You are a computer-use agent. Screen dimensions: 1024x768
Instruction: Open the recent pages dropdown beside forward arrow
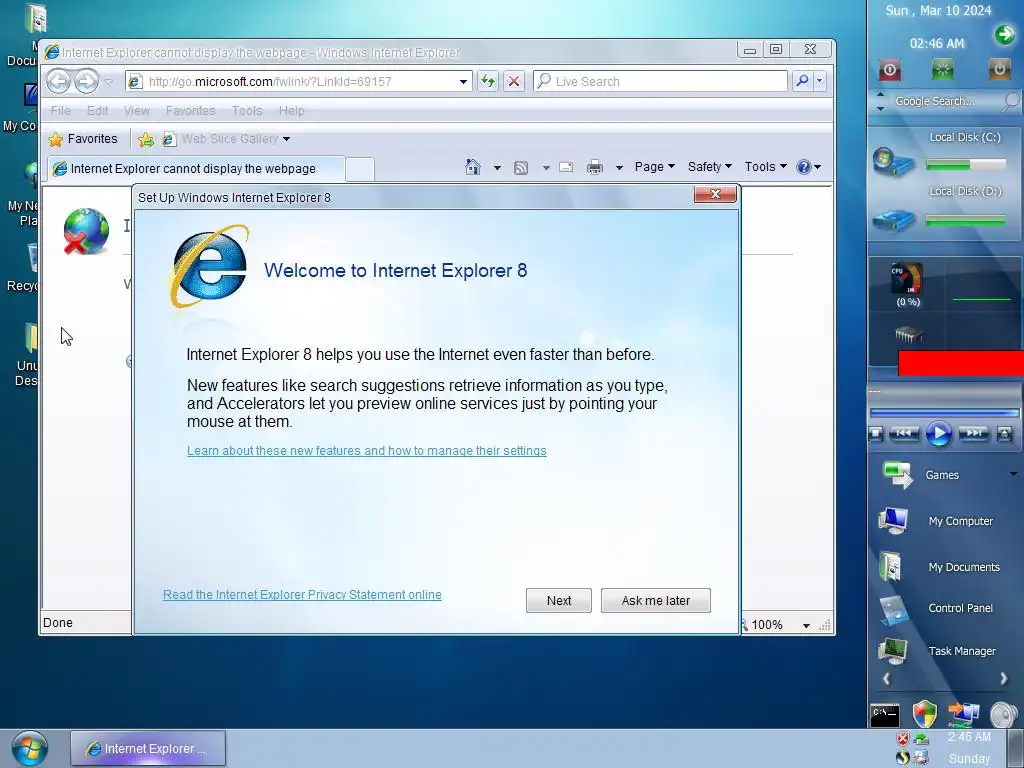109,82
